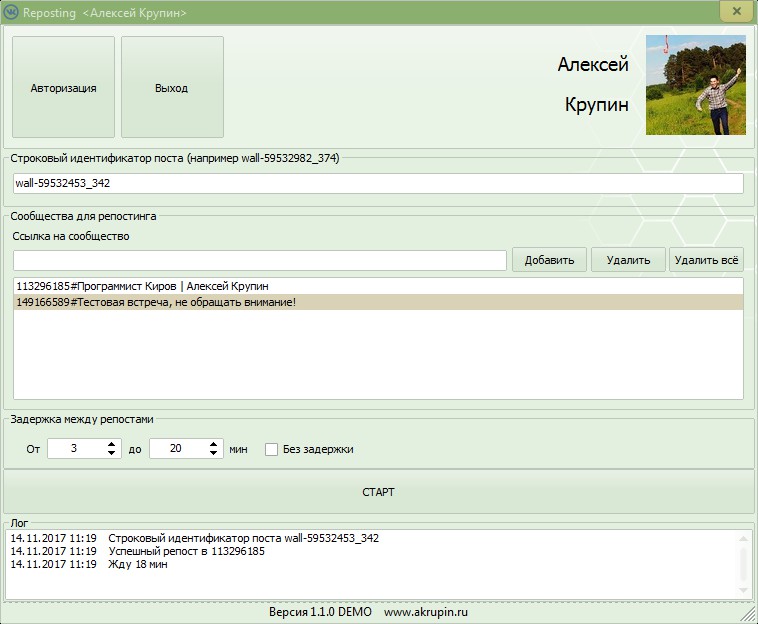
Task: Click the www.akrupin.ru status bar text
Action: 426,612
